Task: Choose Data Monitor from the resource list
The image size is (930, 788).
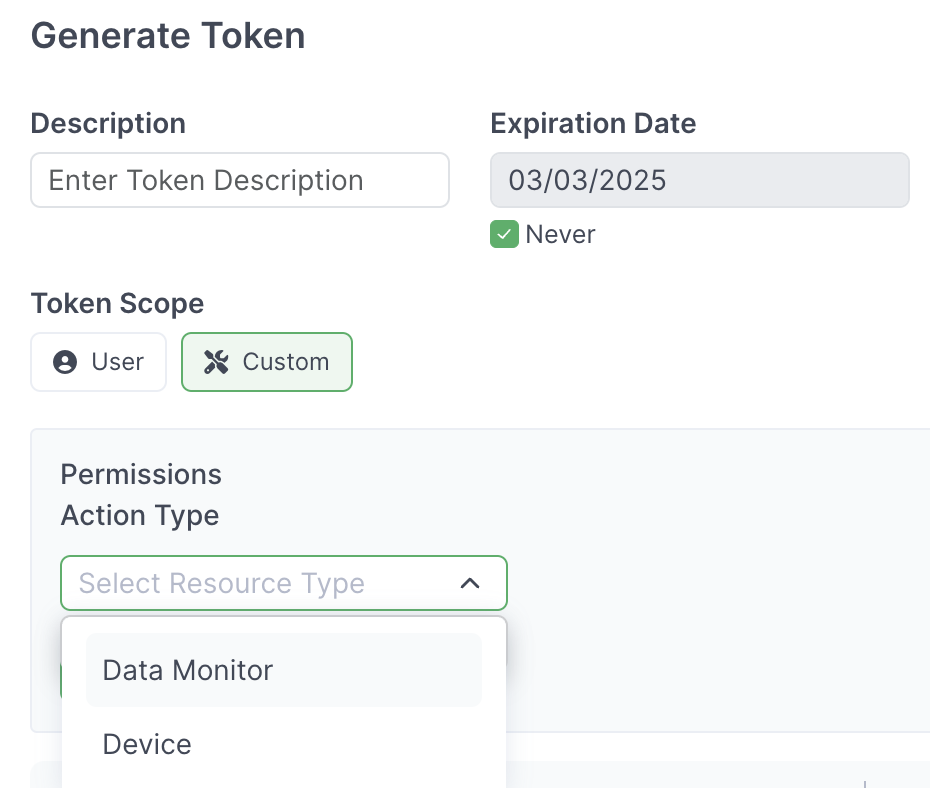Action: [284, 670]
